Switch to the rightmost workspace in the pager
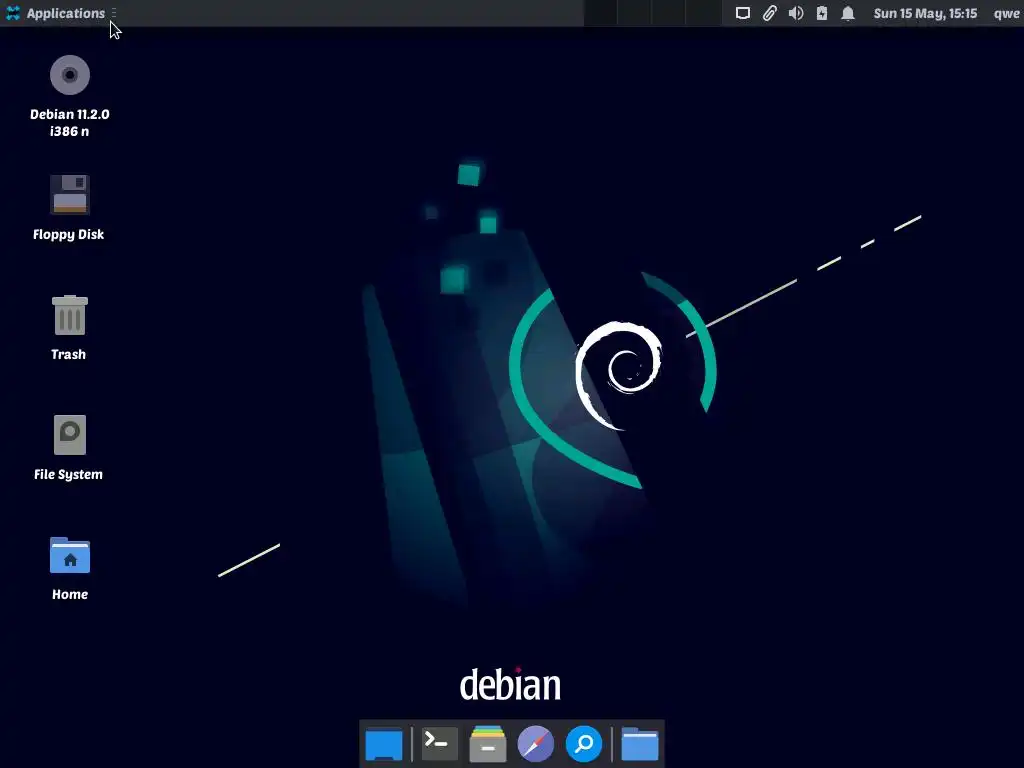The image size is (1024, 768). click(x=704, y=13)
